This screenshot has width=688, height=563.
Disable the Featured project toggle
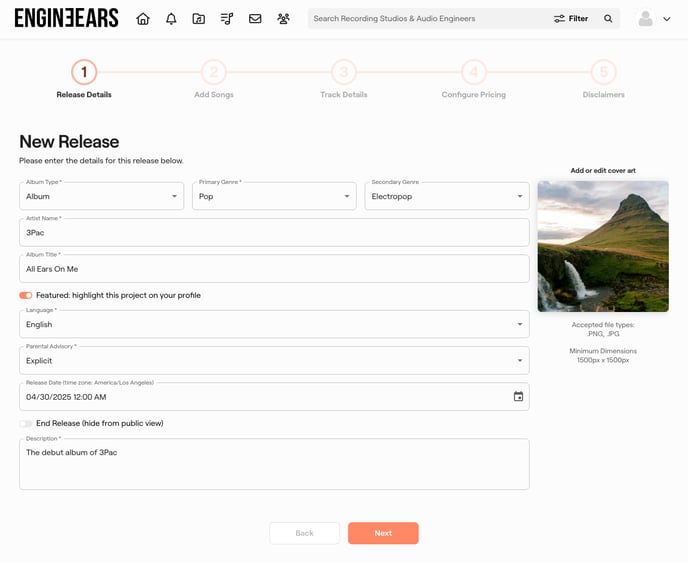[x=26, y=295]
